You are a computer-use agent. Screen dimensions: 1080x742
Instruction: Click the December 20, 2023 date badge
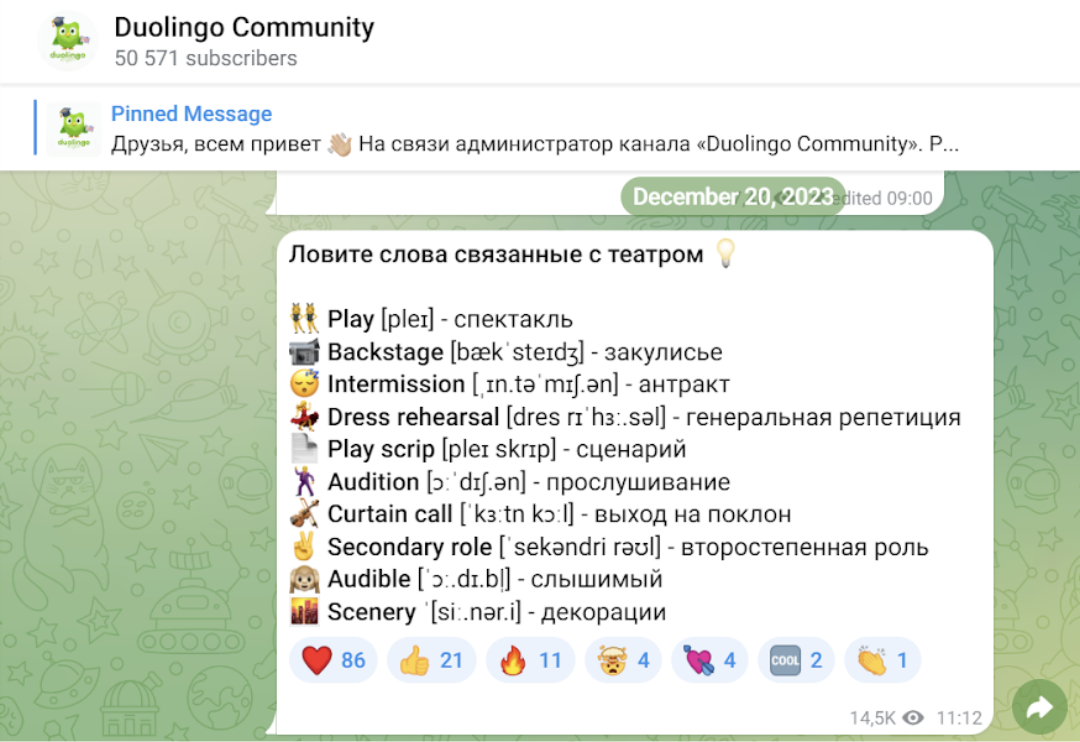pyautogui.click(x=733, y=197)
